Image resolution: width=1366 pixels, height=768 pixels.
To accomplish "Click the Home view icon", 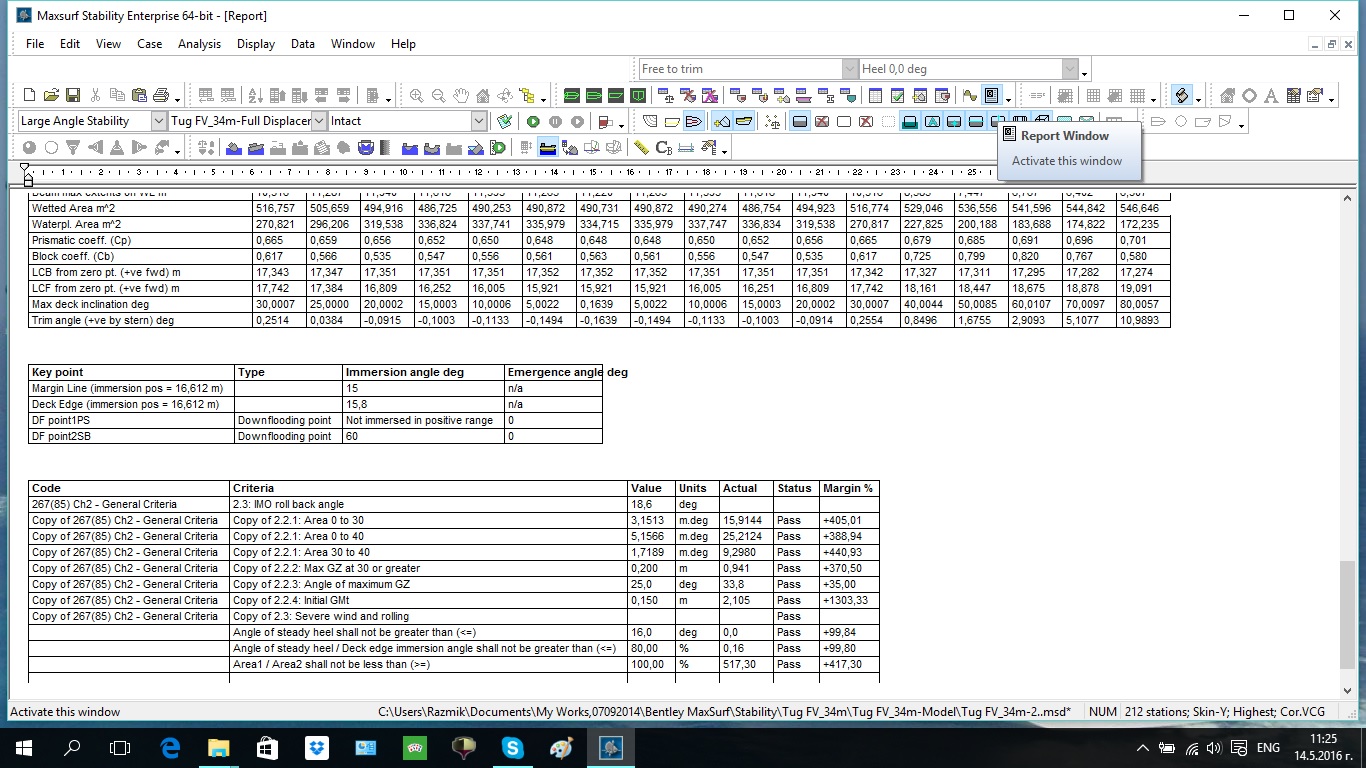I will tap(483, 96).
